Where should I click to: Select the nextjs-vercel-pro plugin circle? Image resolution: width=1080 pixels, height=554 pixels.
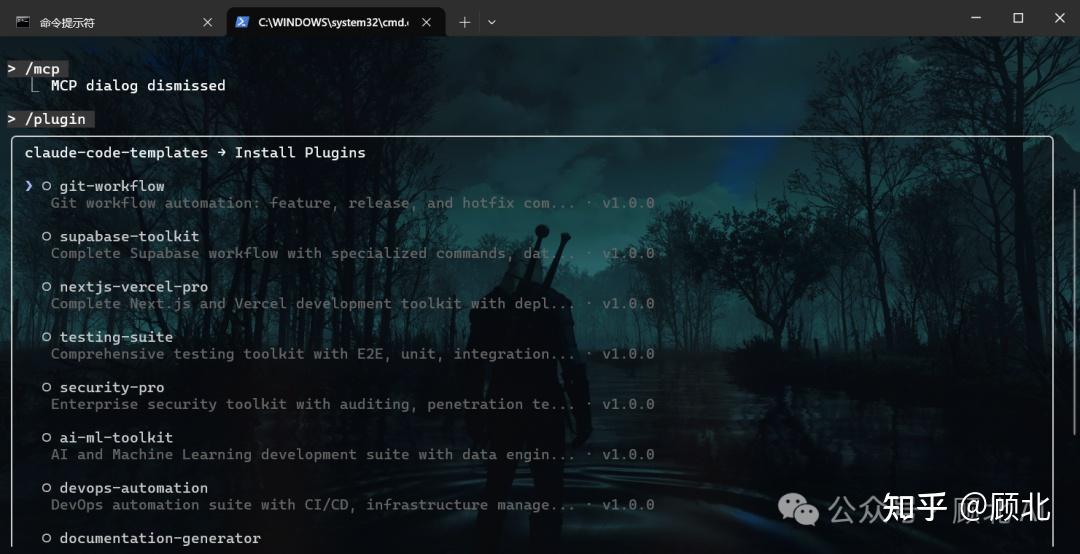click(x=47, y=287)
